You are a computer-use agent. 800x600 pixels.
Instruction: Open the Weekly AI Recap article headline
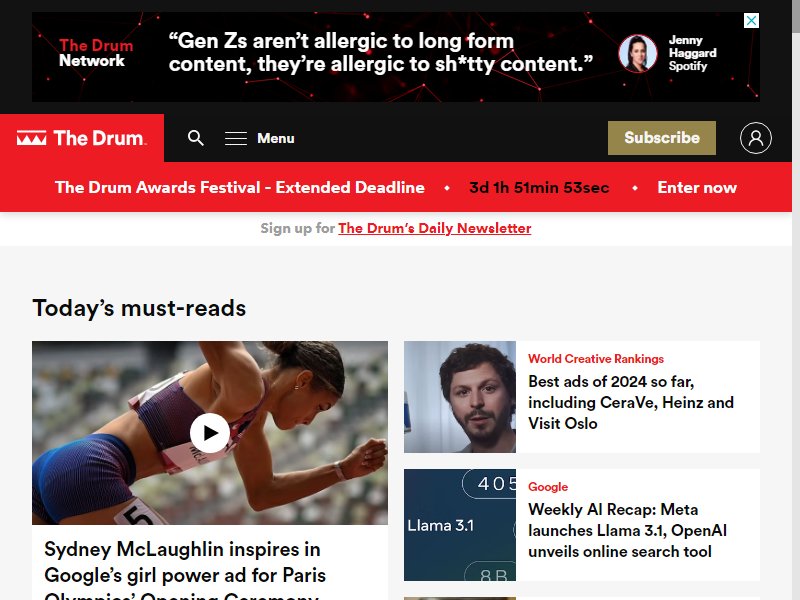click(627, 530)
